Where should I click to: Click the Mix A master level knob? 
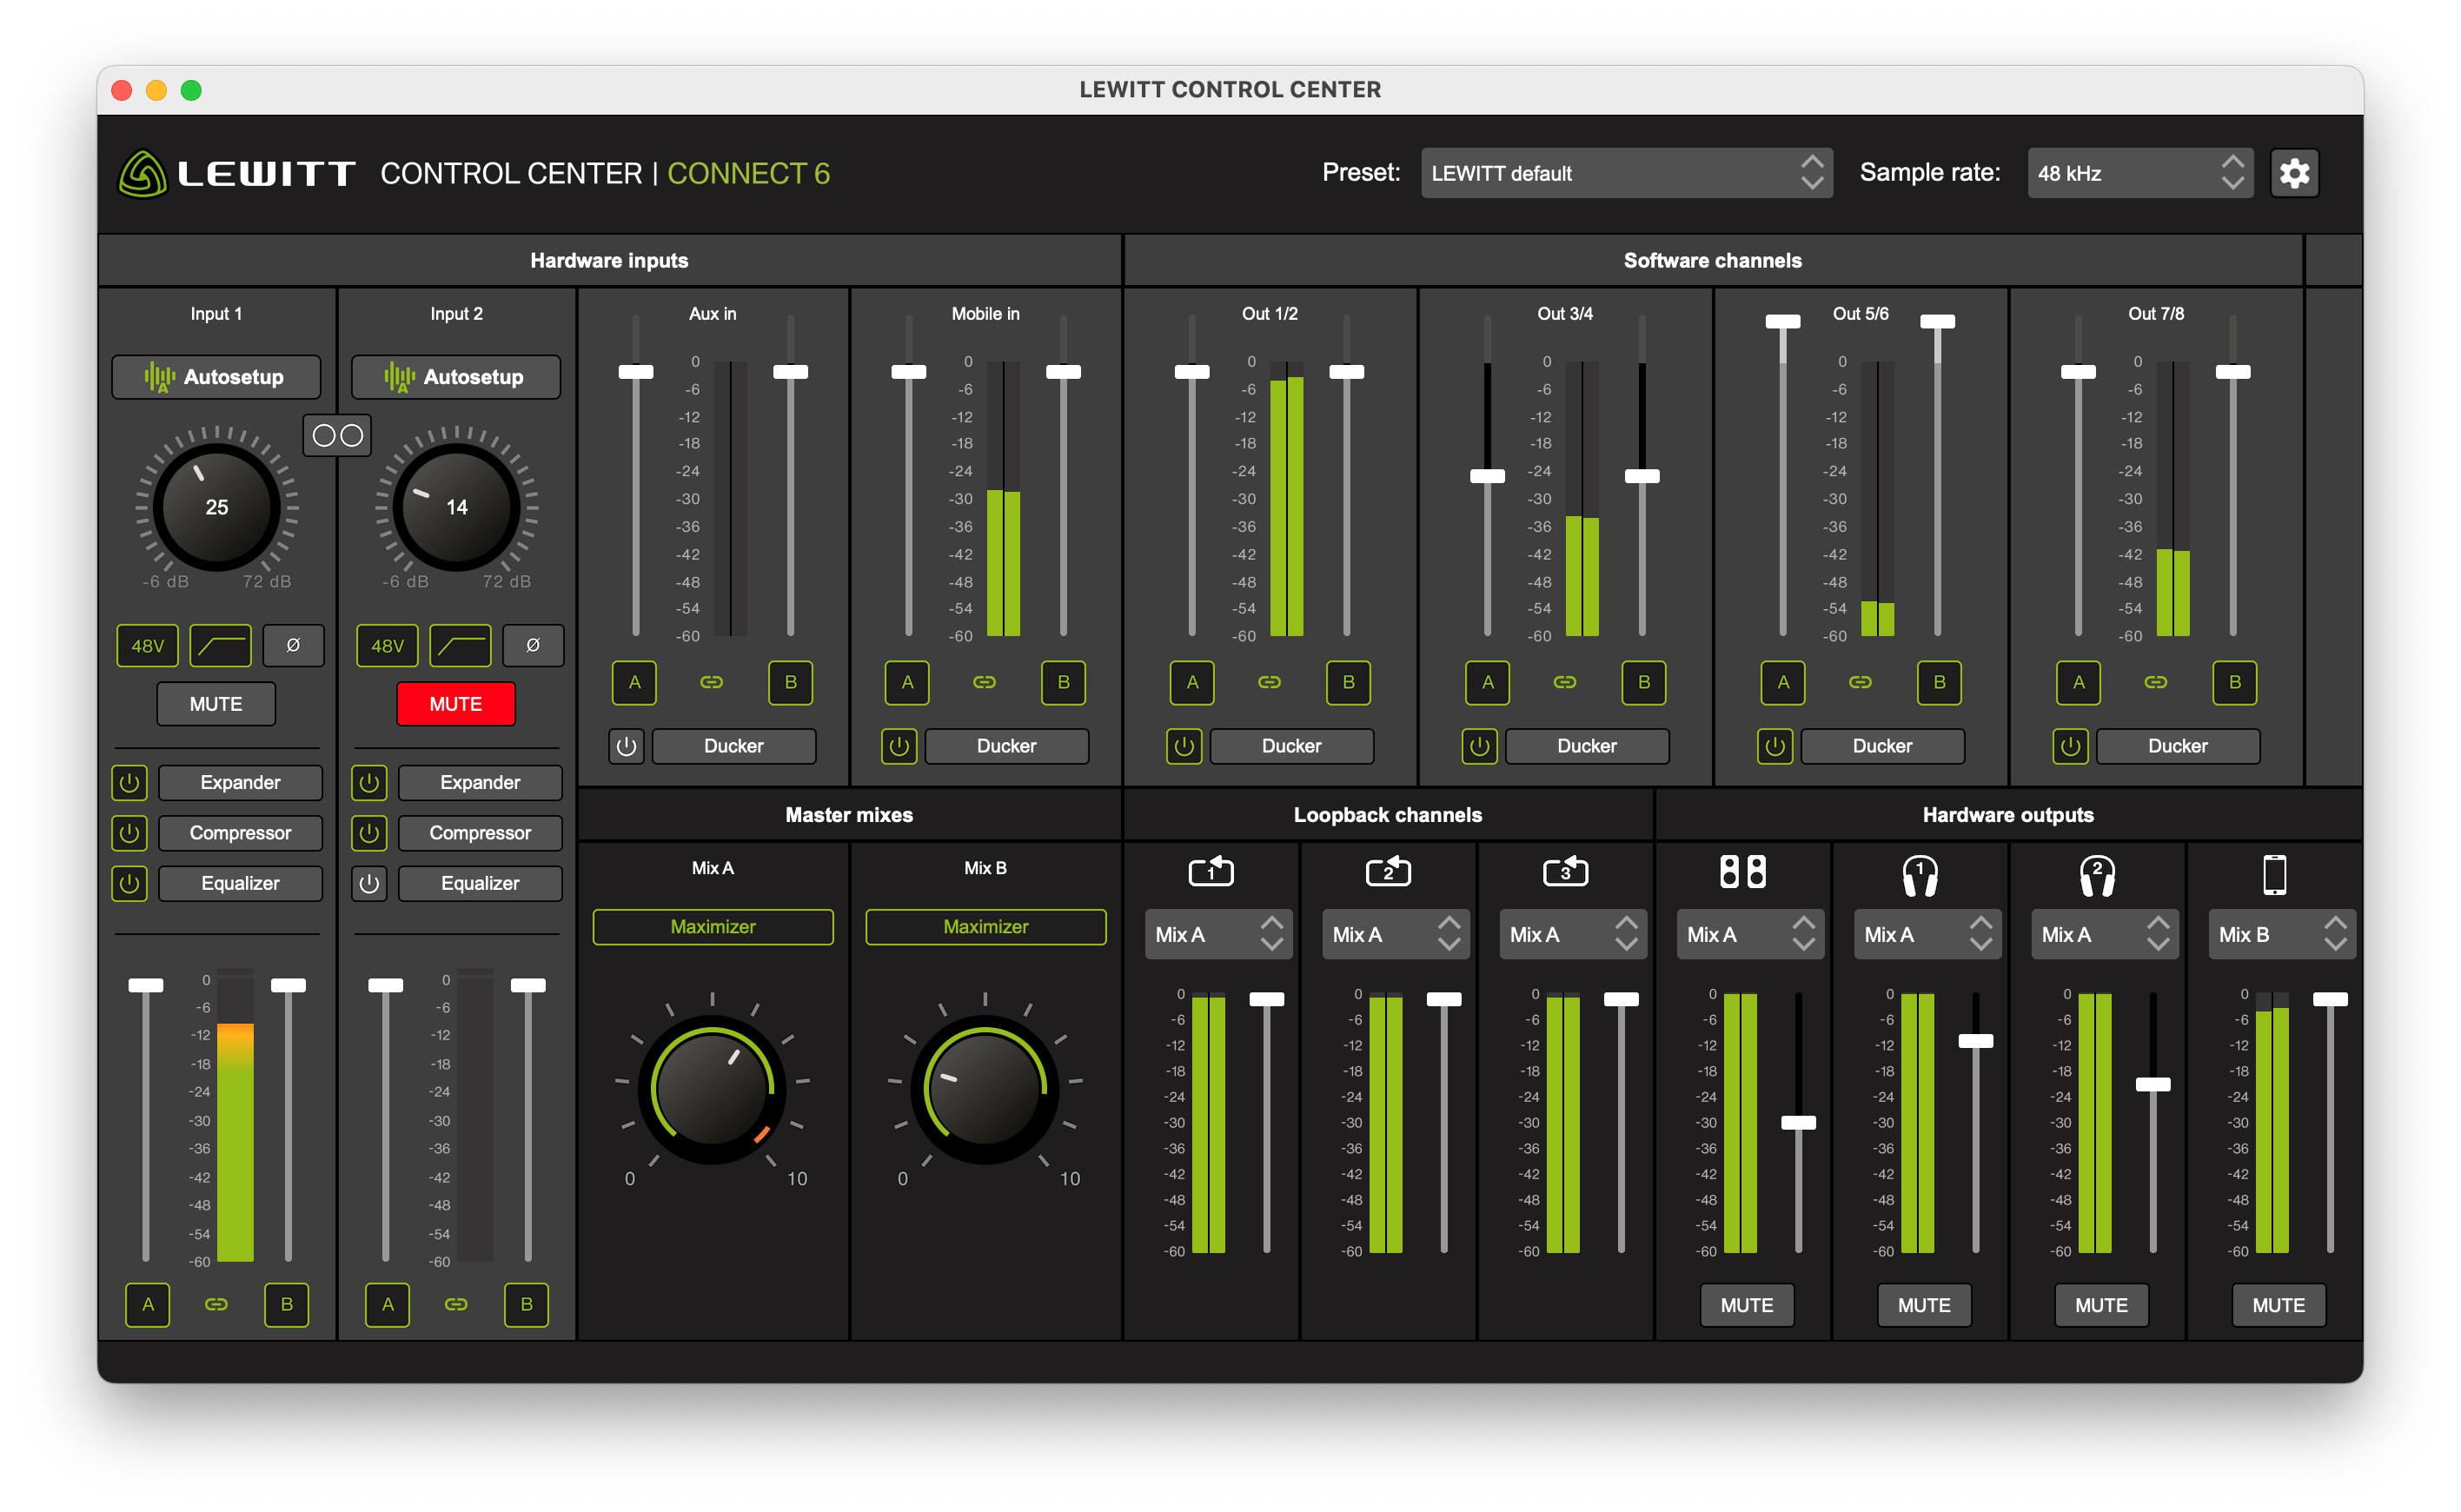coord(712,1089)
